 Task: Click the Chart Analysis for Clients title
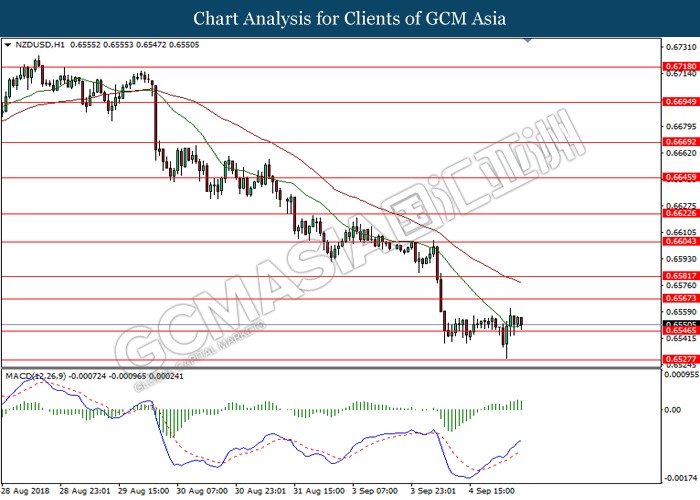(x=350, y=19)
